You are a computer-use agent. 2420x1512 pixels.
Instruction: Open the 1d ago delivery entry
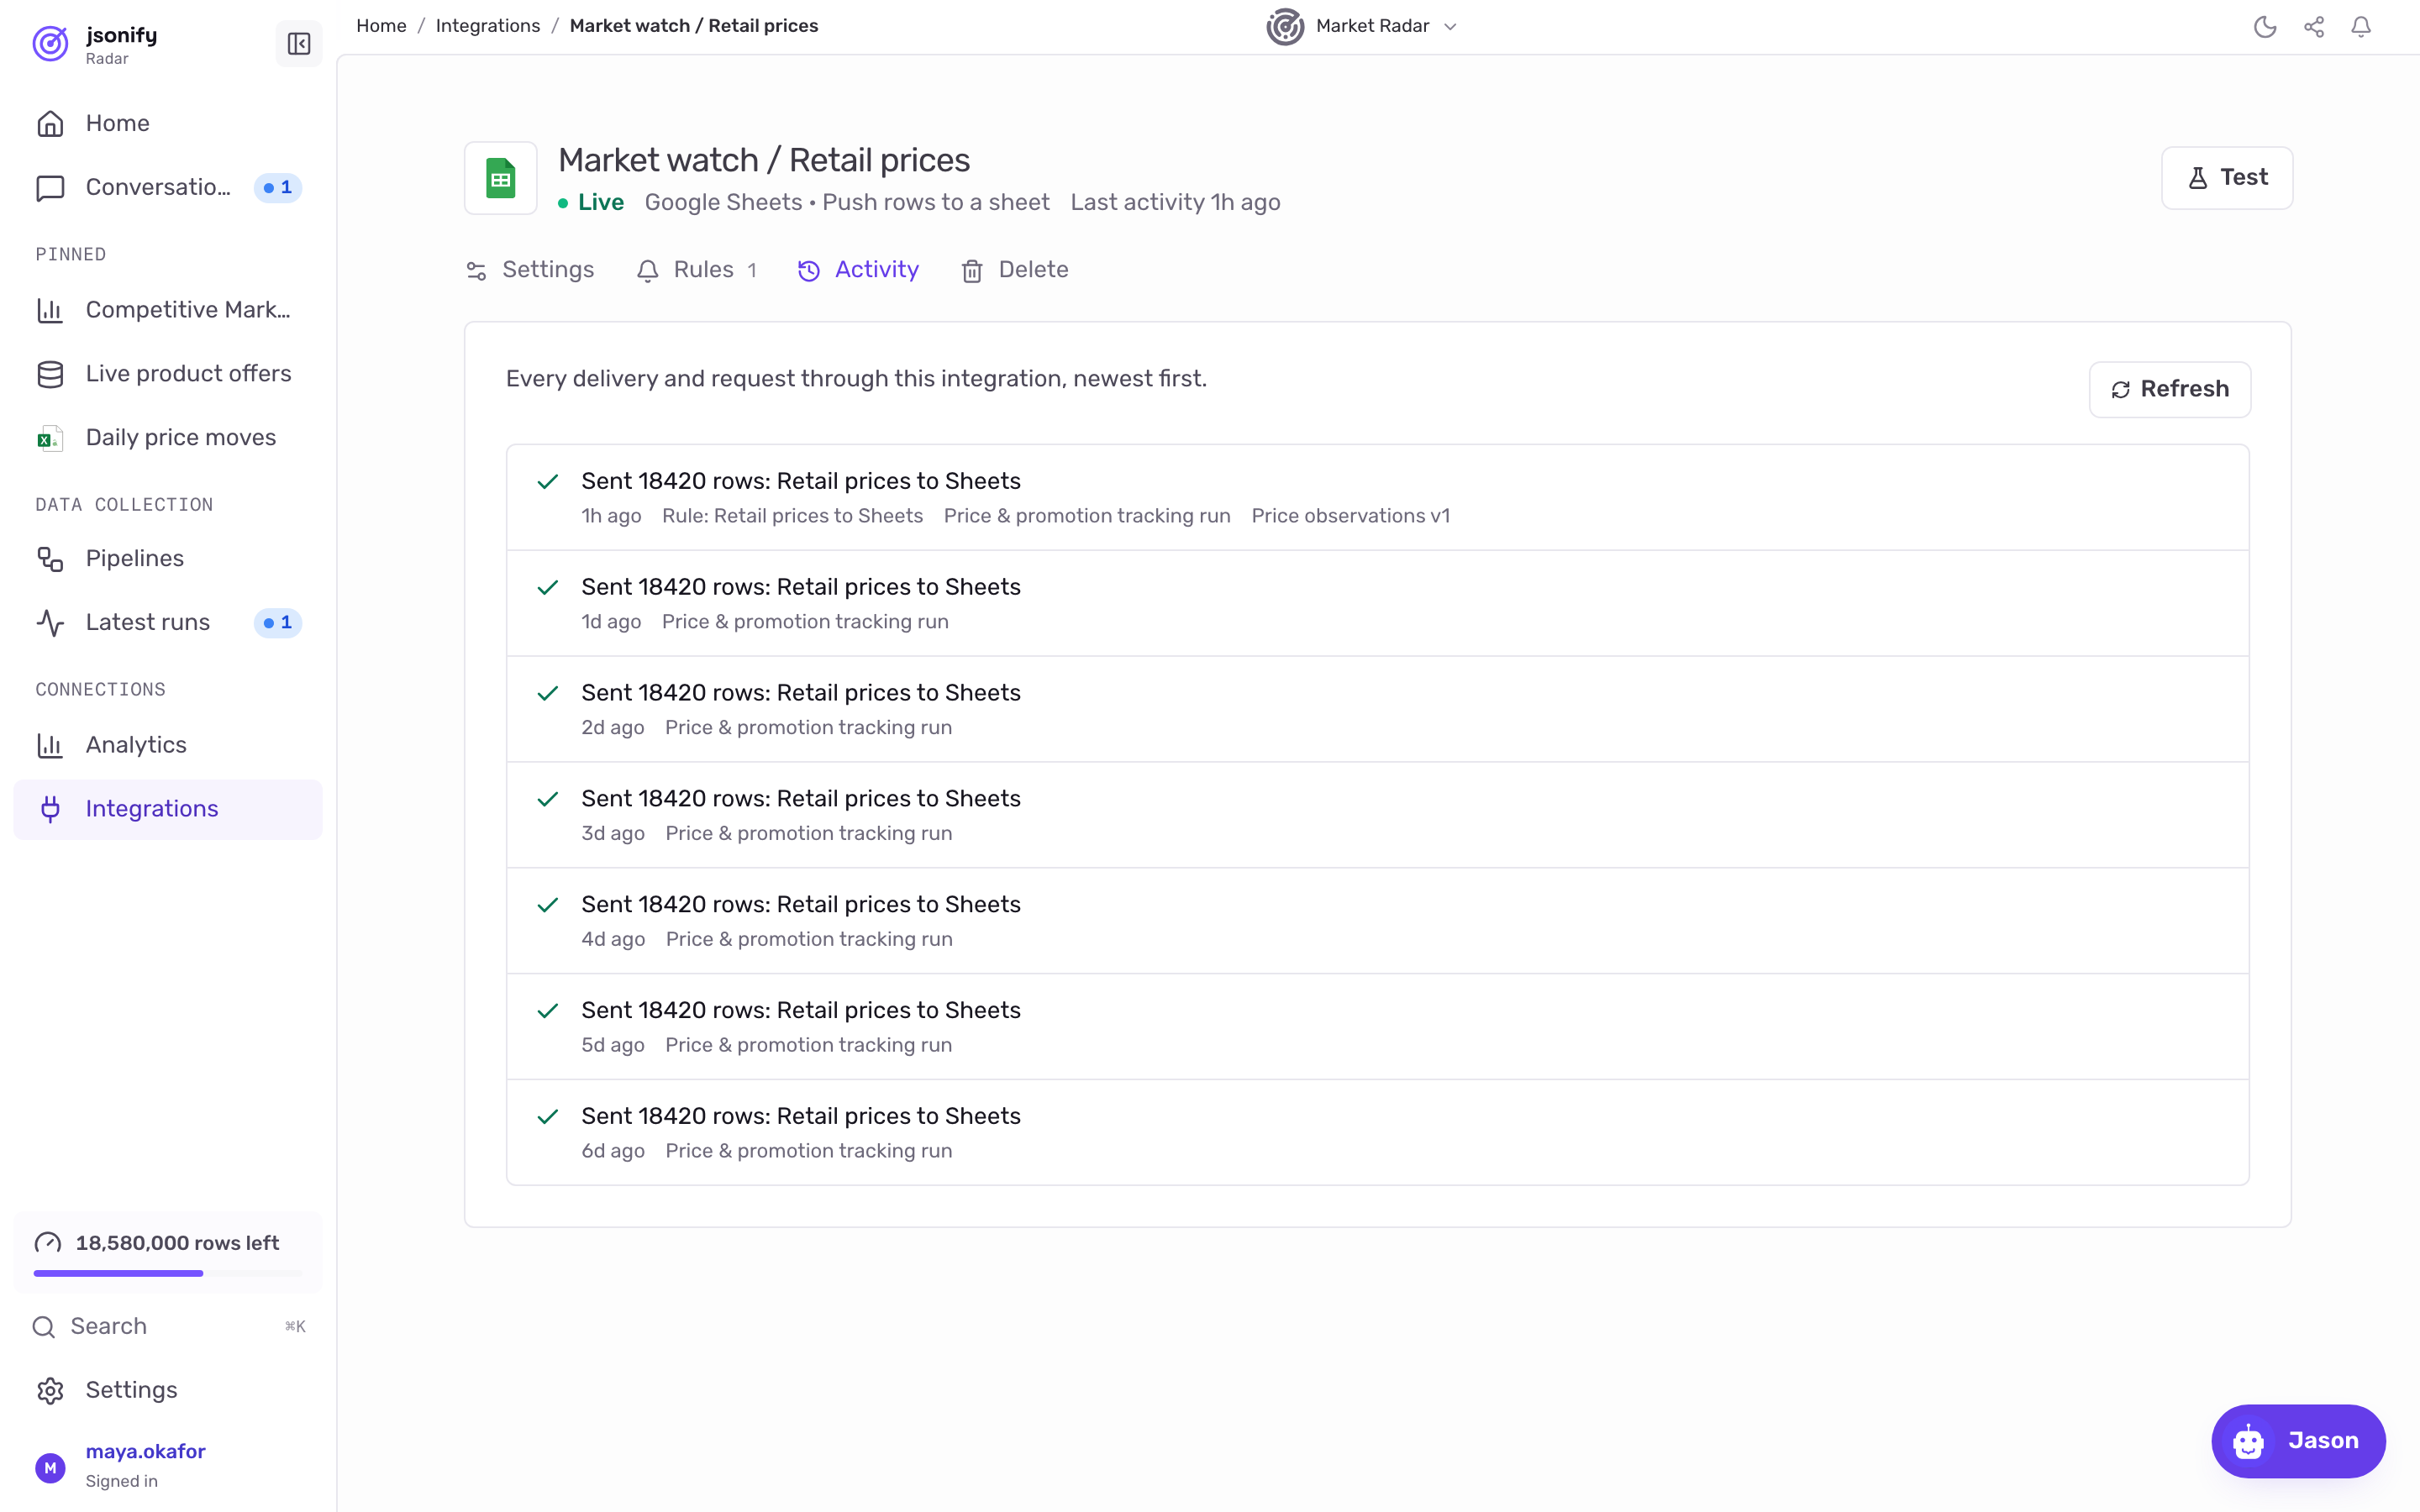click(x=1377, y=603)
